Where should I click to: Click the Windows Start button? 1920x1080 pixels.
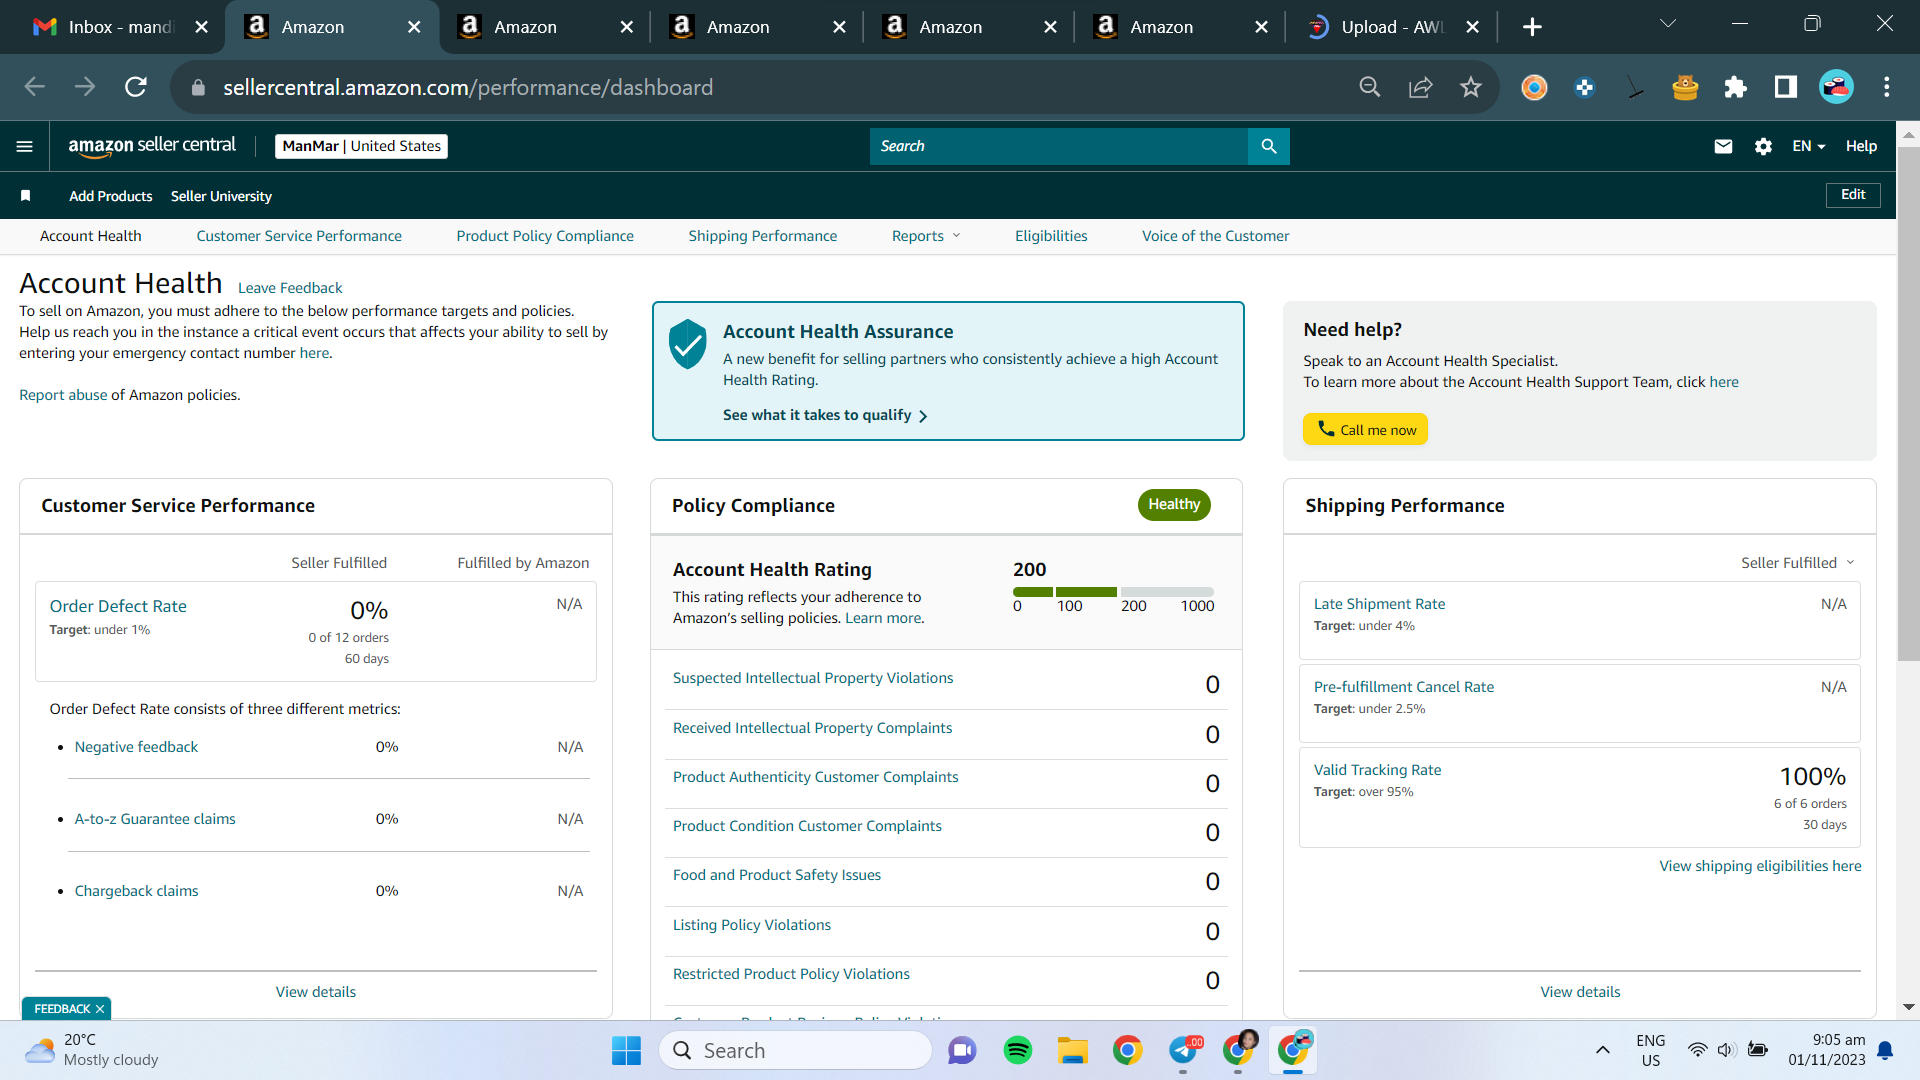pos(627,1050)
